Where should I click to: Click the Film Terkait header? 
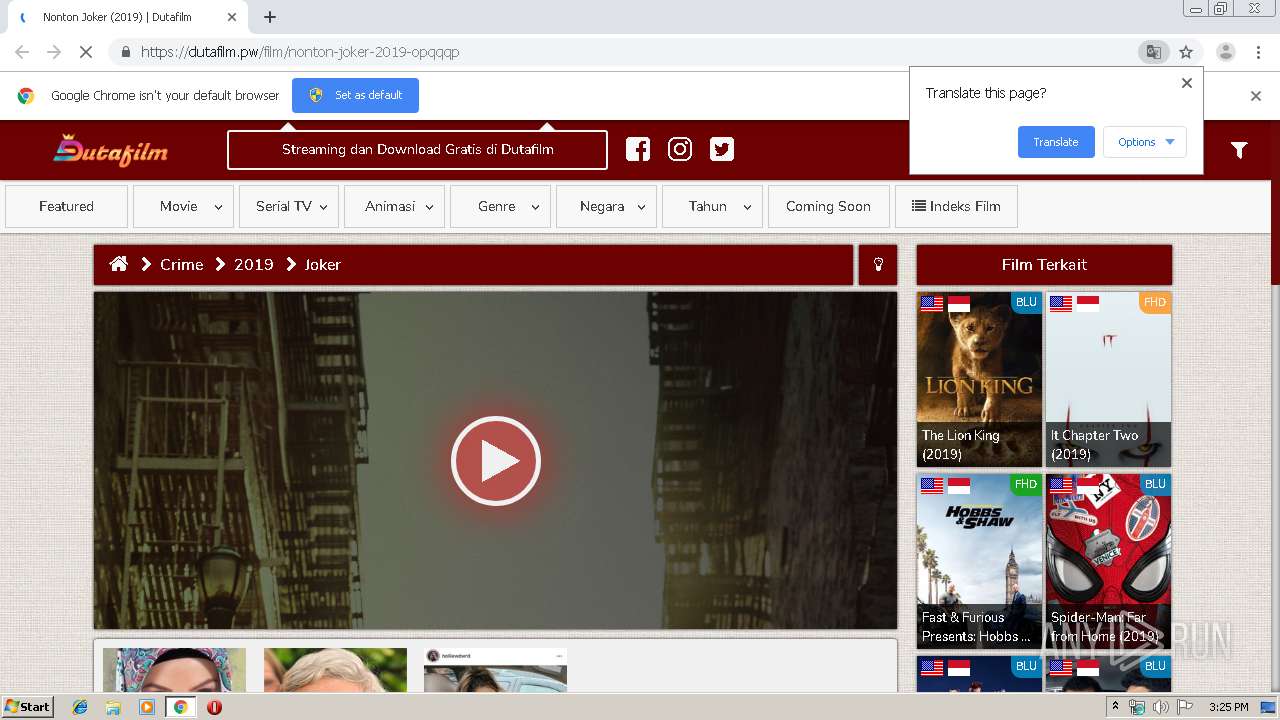(1044, 265)
